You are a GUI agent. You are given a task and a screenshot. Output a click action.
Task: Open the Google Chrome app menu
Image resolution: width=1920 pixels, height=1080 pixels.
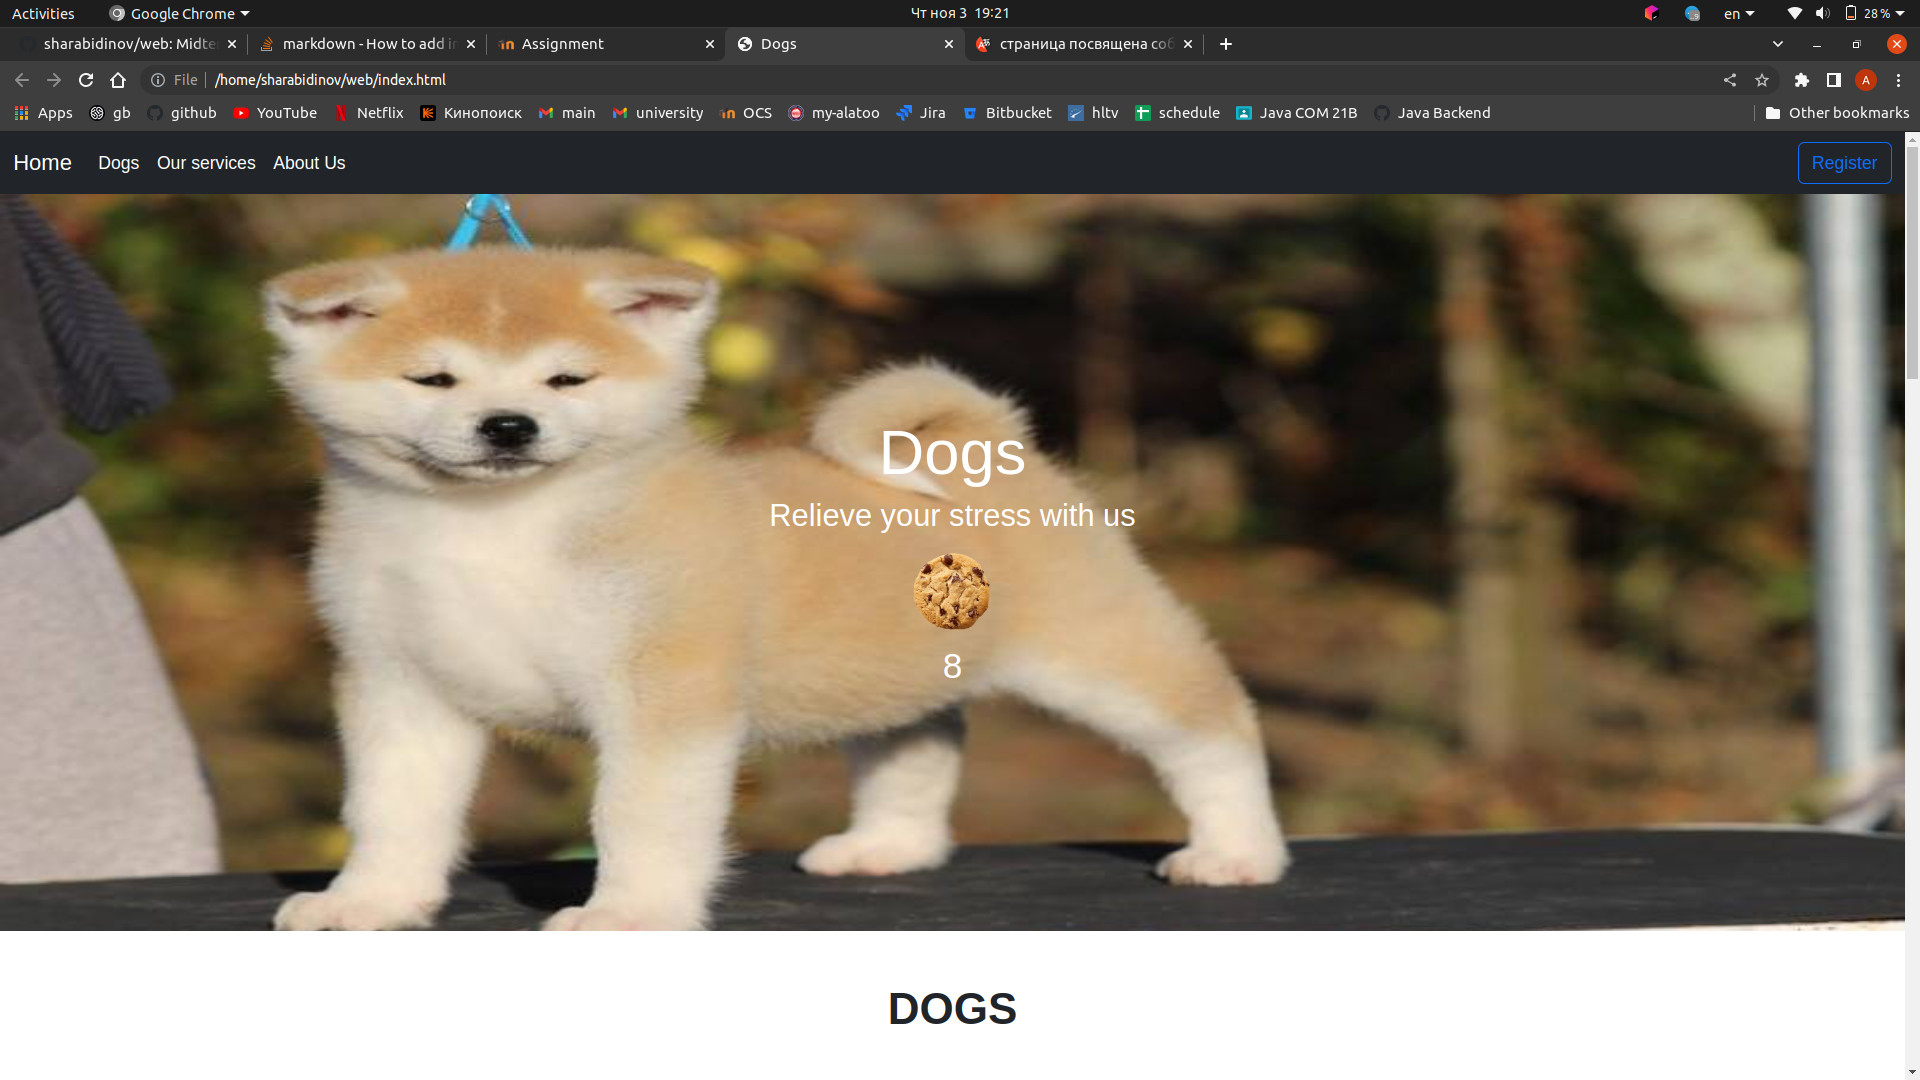pyautogui.click(x=179, y=13)
